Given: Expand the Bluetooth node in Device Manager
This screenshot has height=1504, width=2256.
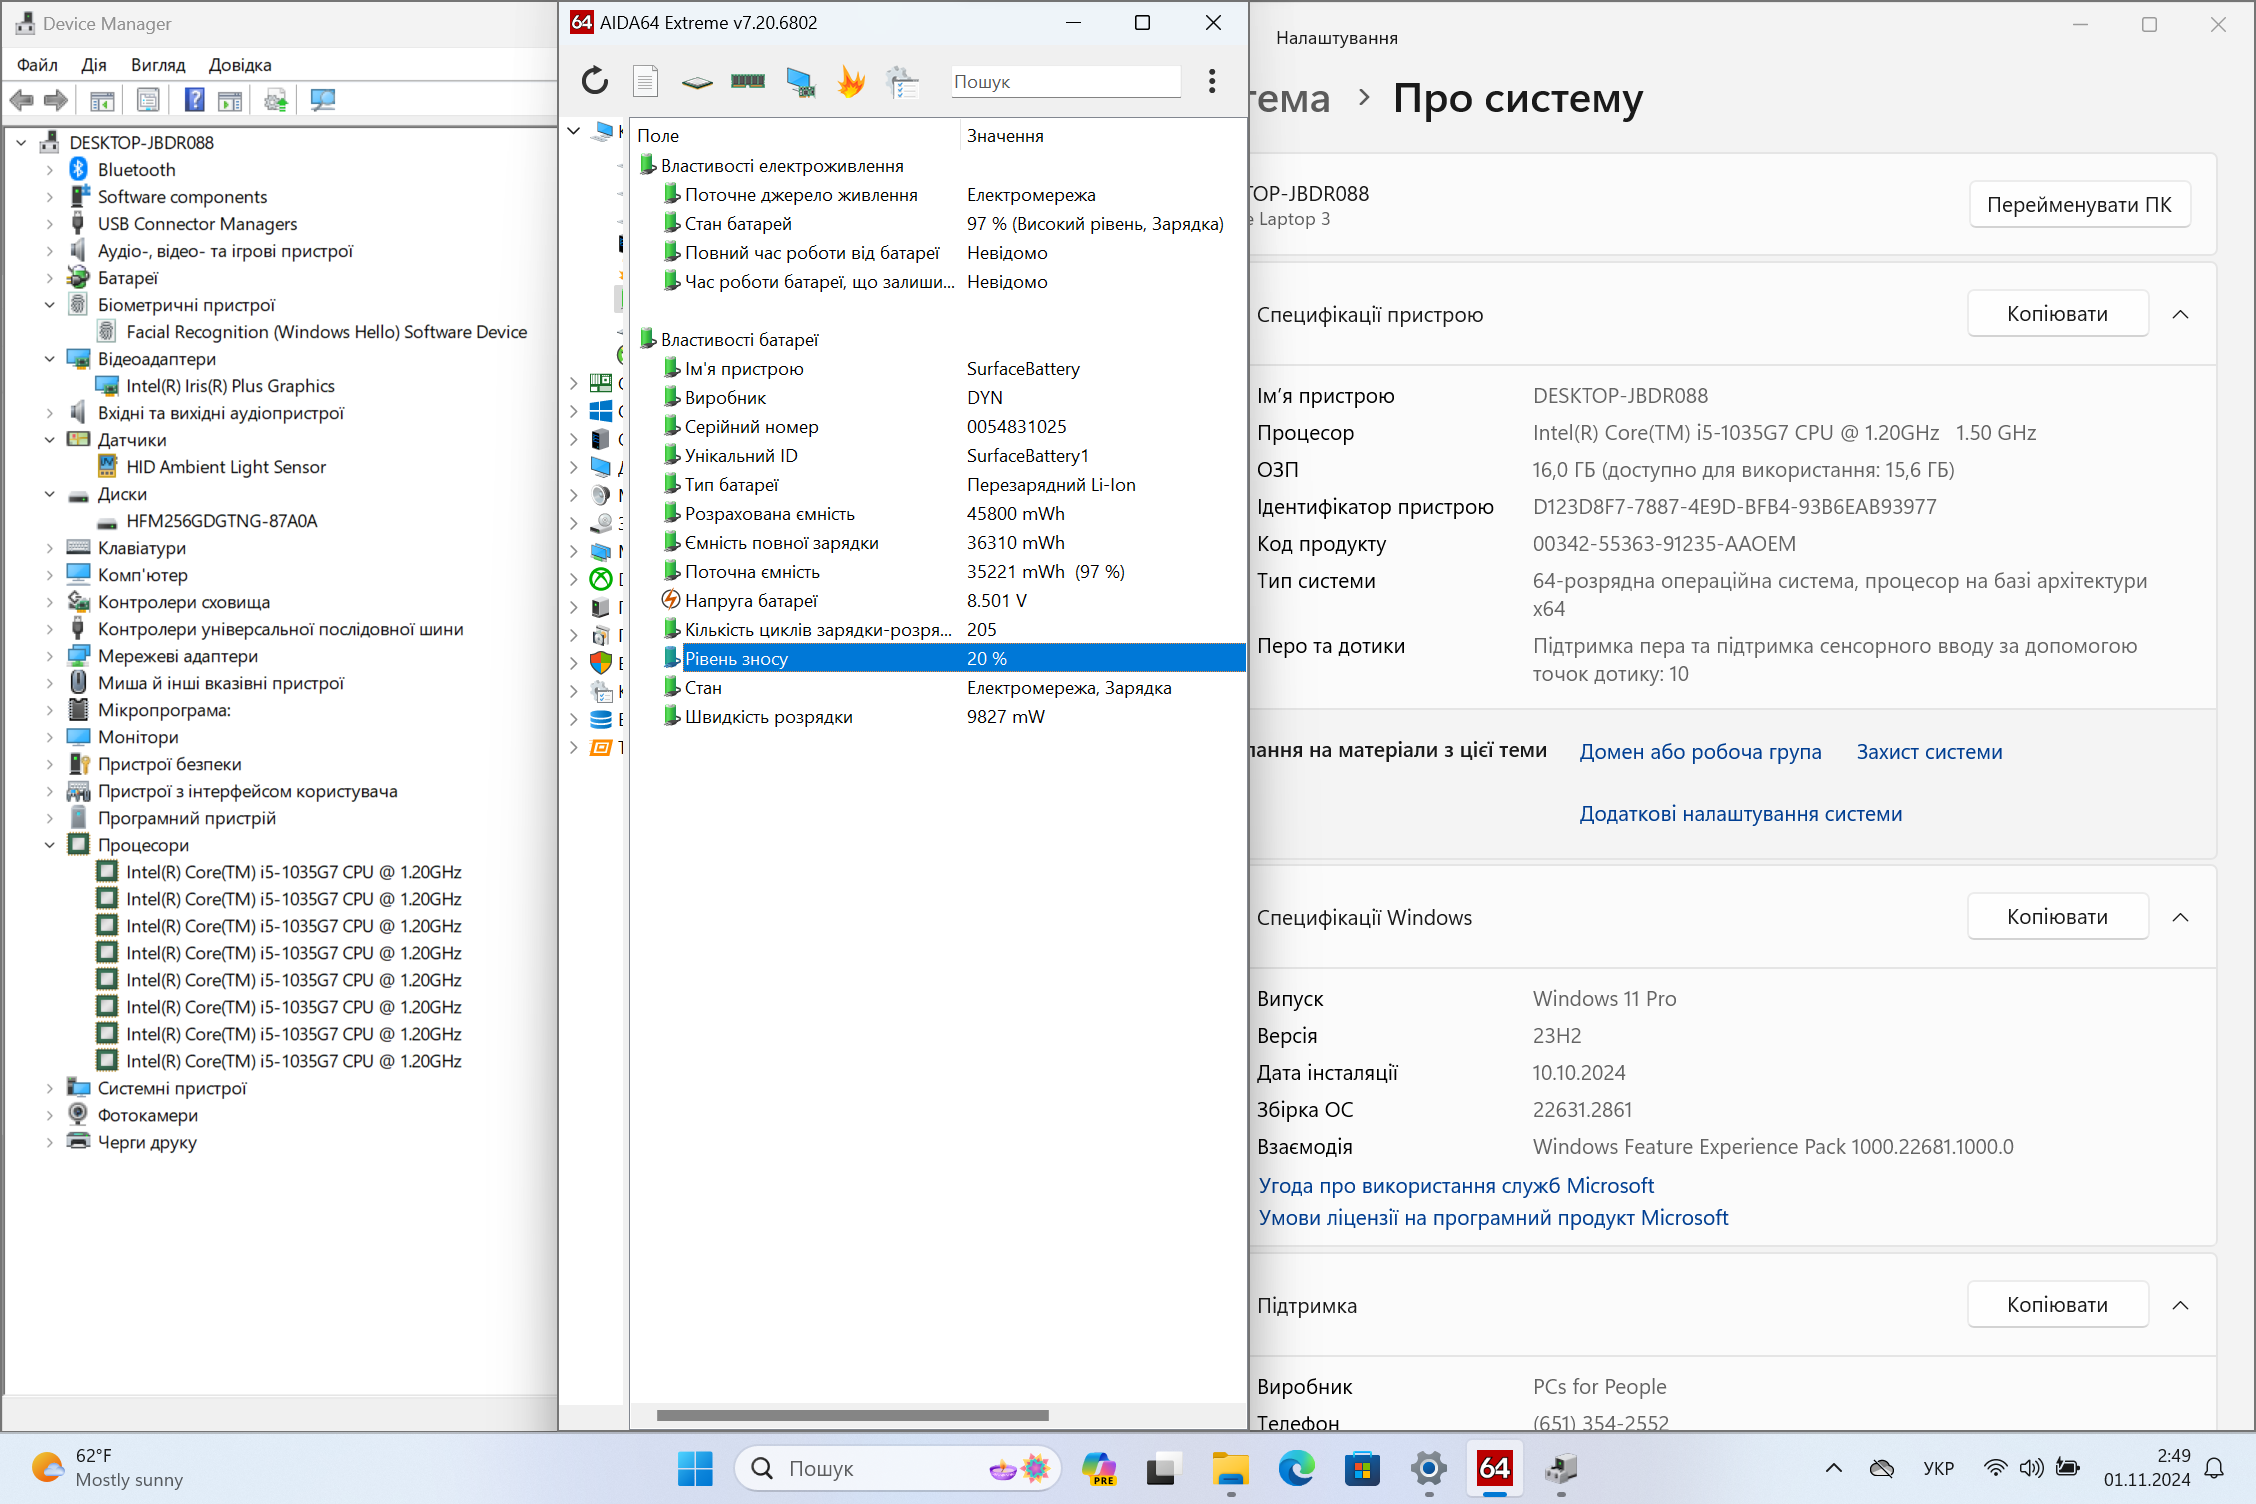Looking at the screenshot, I should [x=50, y=170].
